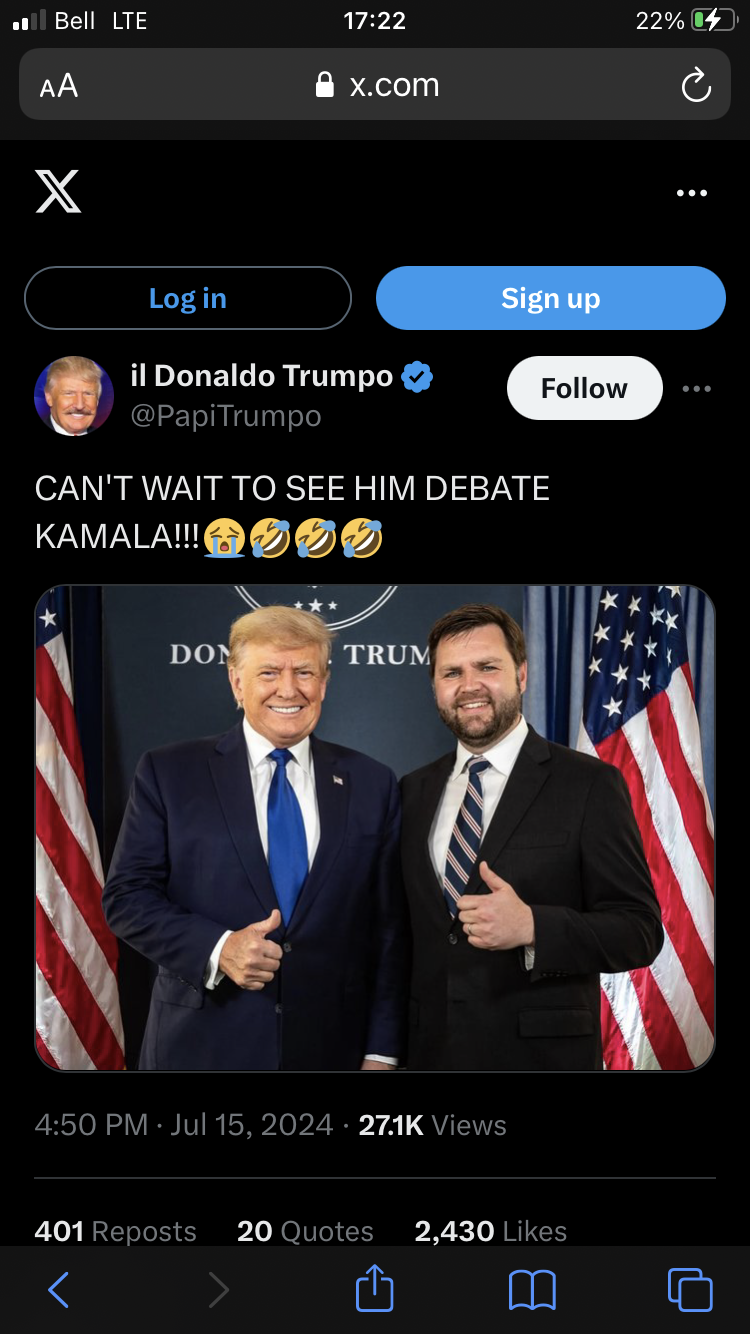Open the poster's profile avatar
Viewport: 750px width, 1334px height.
click(74, 396)
